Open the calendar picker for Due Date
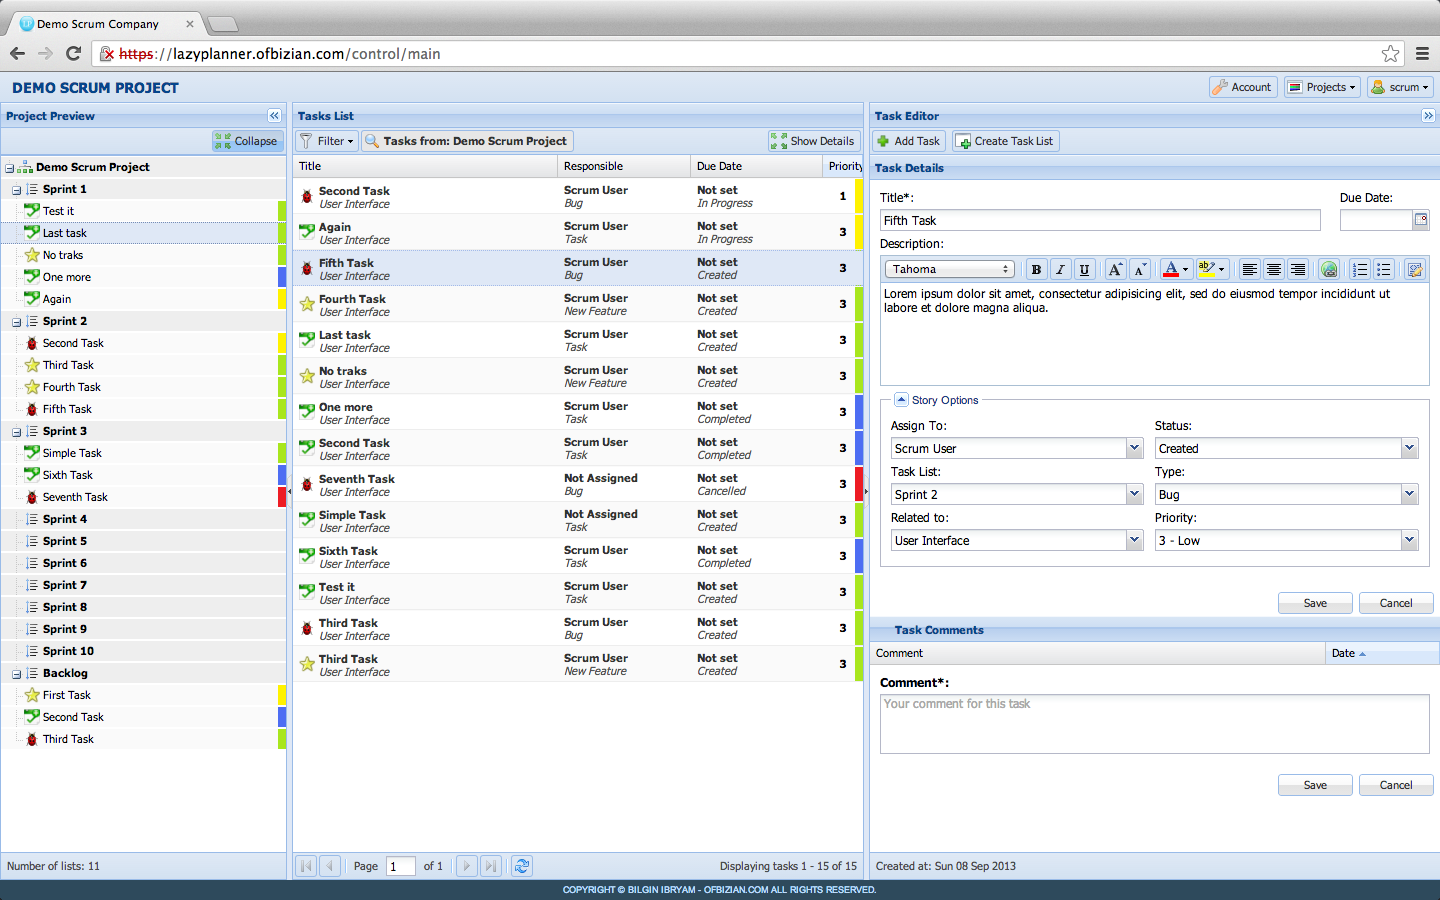Screen dimensions: 1440x900 1421,220
